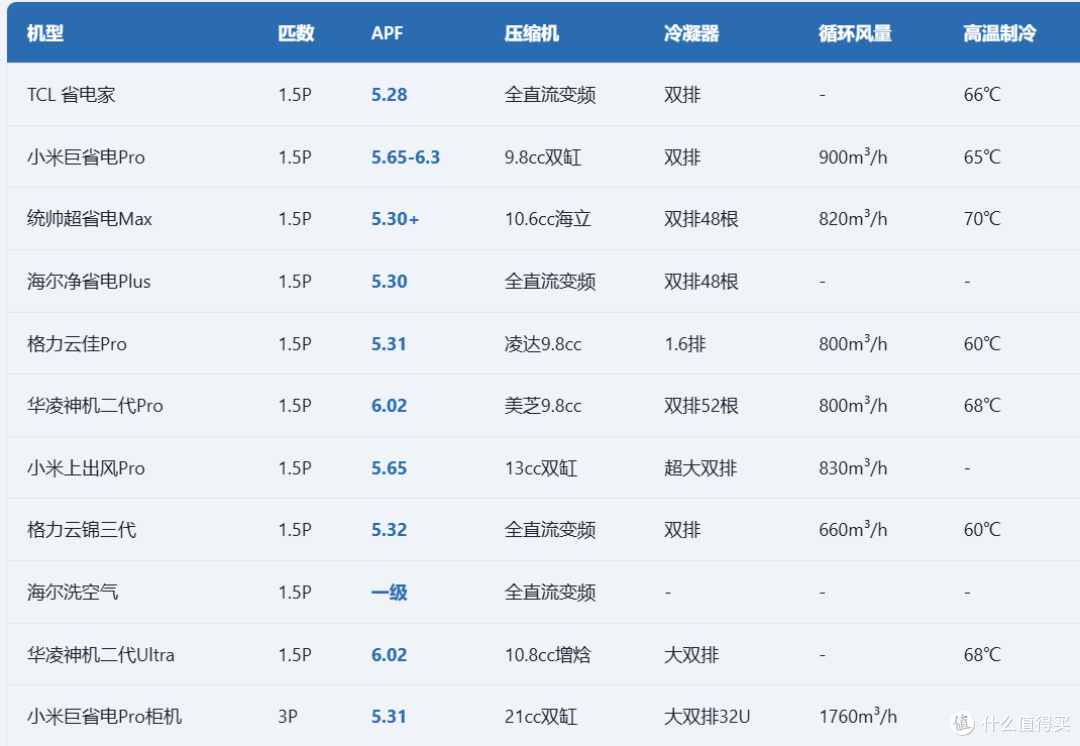1080x746 pixels.
Task: Click the 830m³/h airflow cell
Action: click(x=853, y=468)
